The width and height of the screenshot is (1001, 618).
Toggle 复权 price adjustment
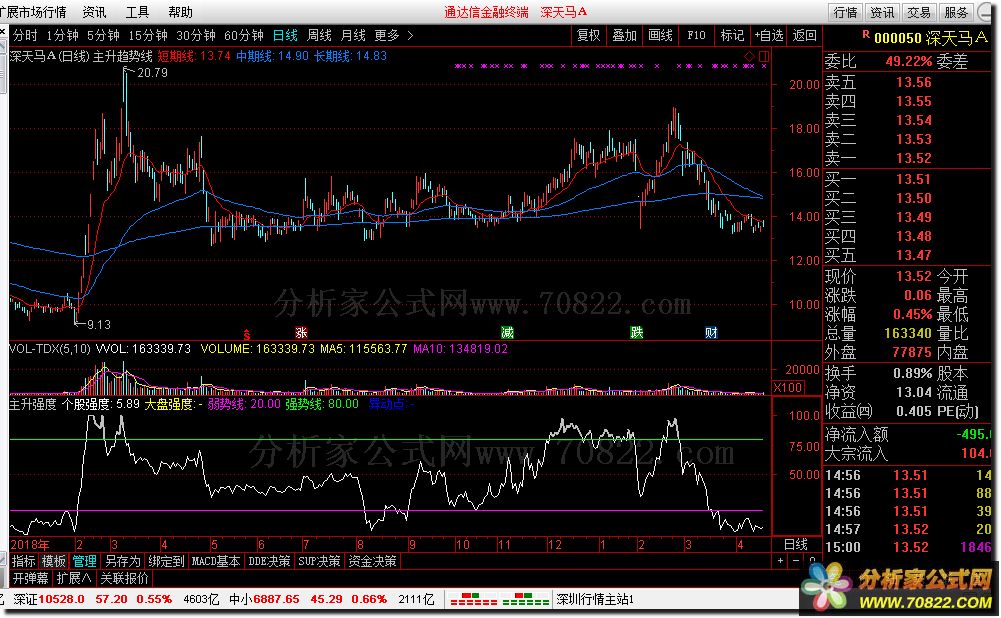coord(589,36)
